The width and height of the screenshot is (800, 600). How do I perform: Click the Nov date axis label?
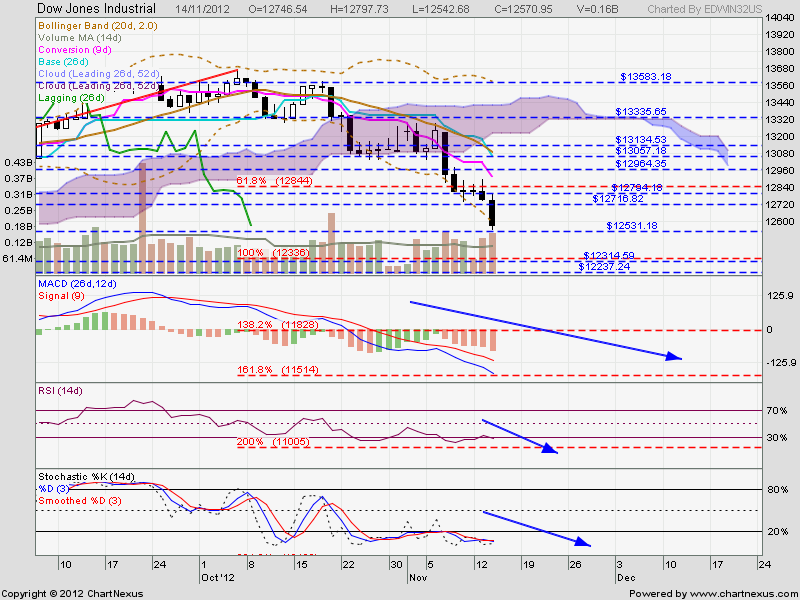pos(417,578)
